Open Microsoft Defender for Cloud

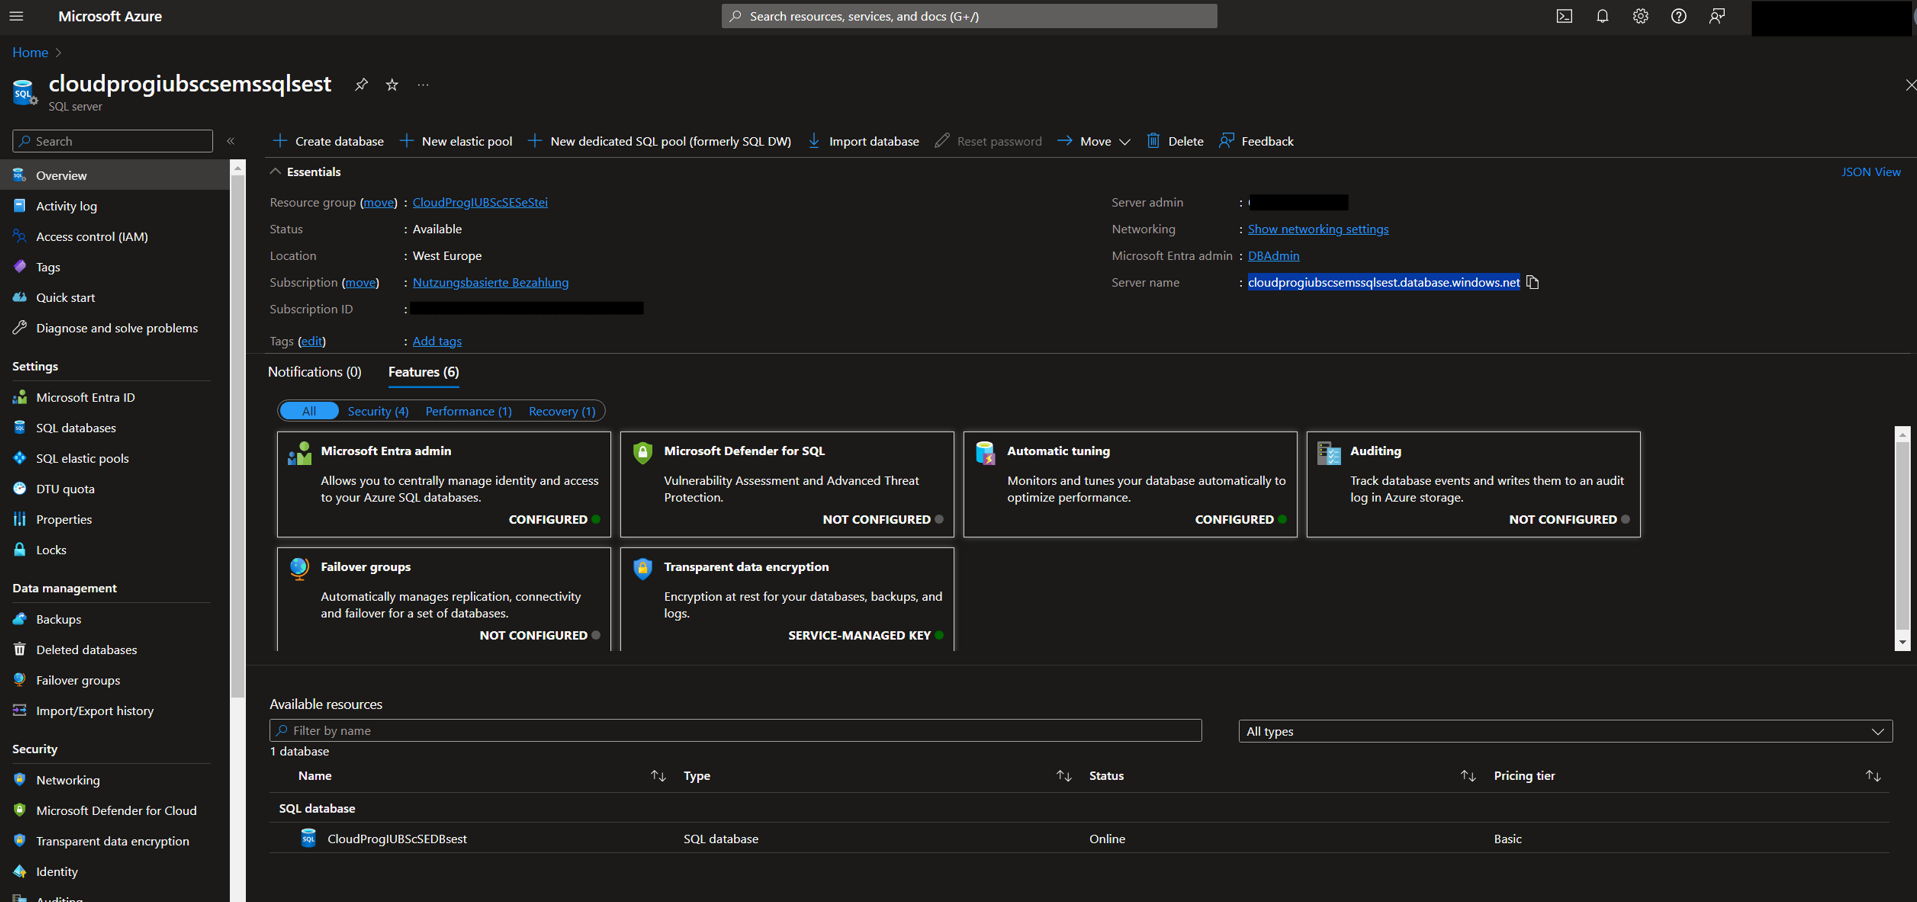pos(116,811)
